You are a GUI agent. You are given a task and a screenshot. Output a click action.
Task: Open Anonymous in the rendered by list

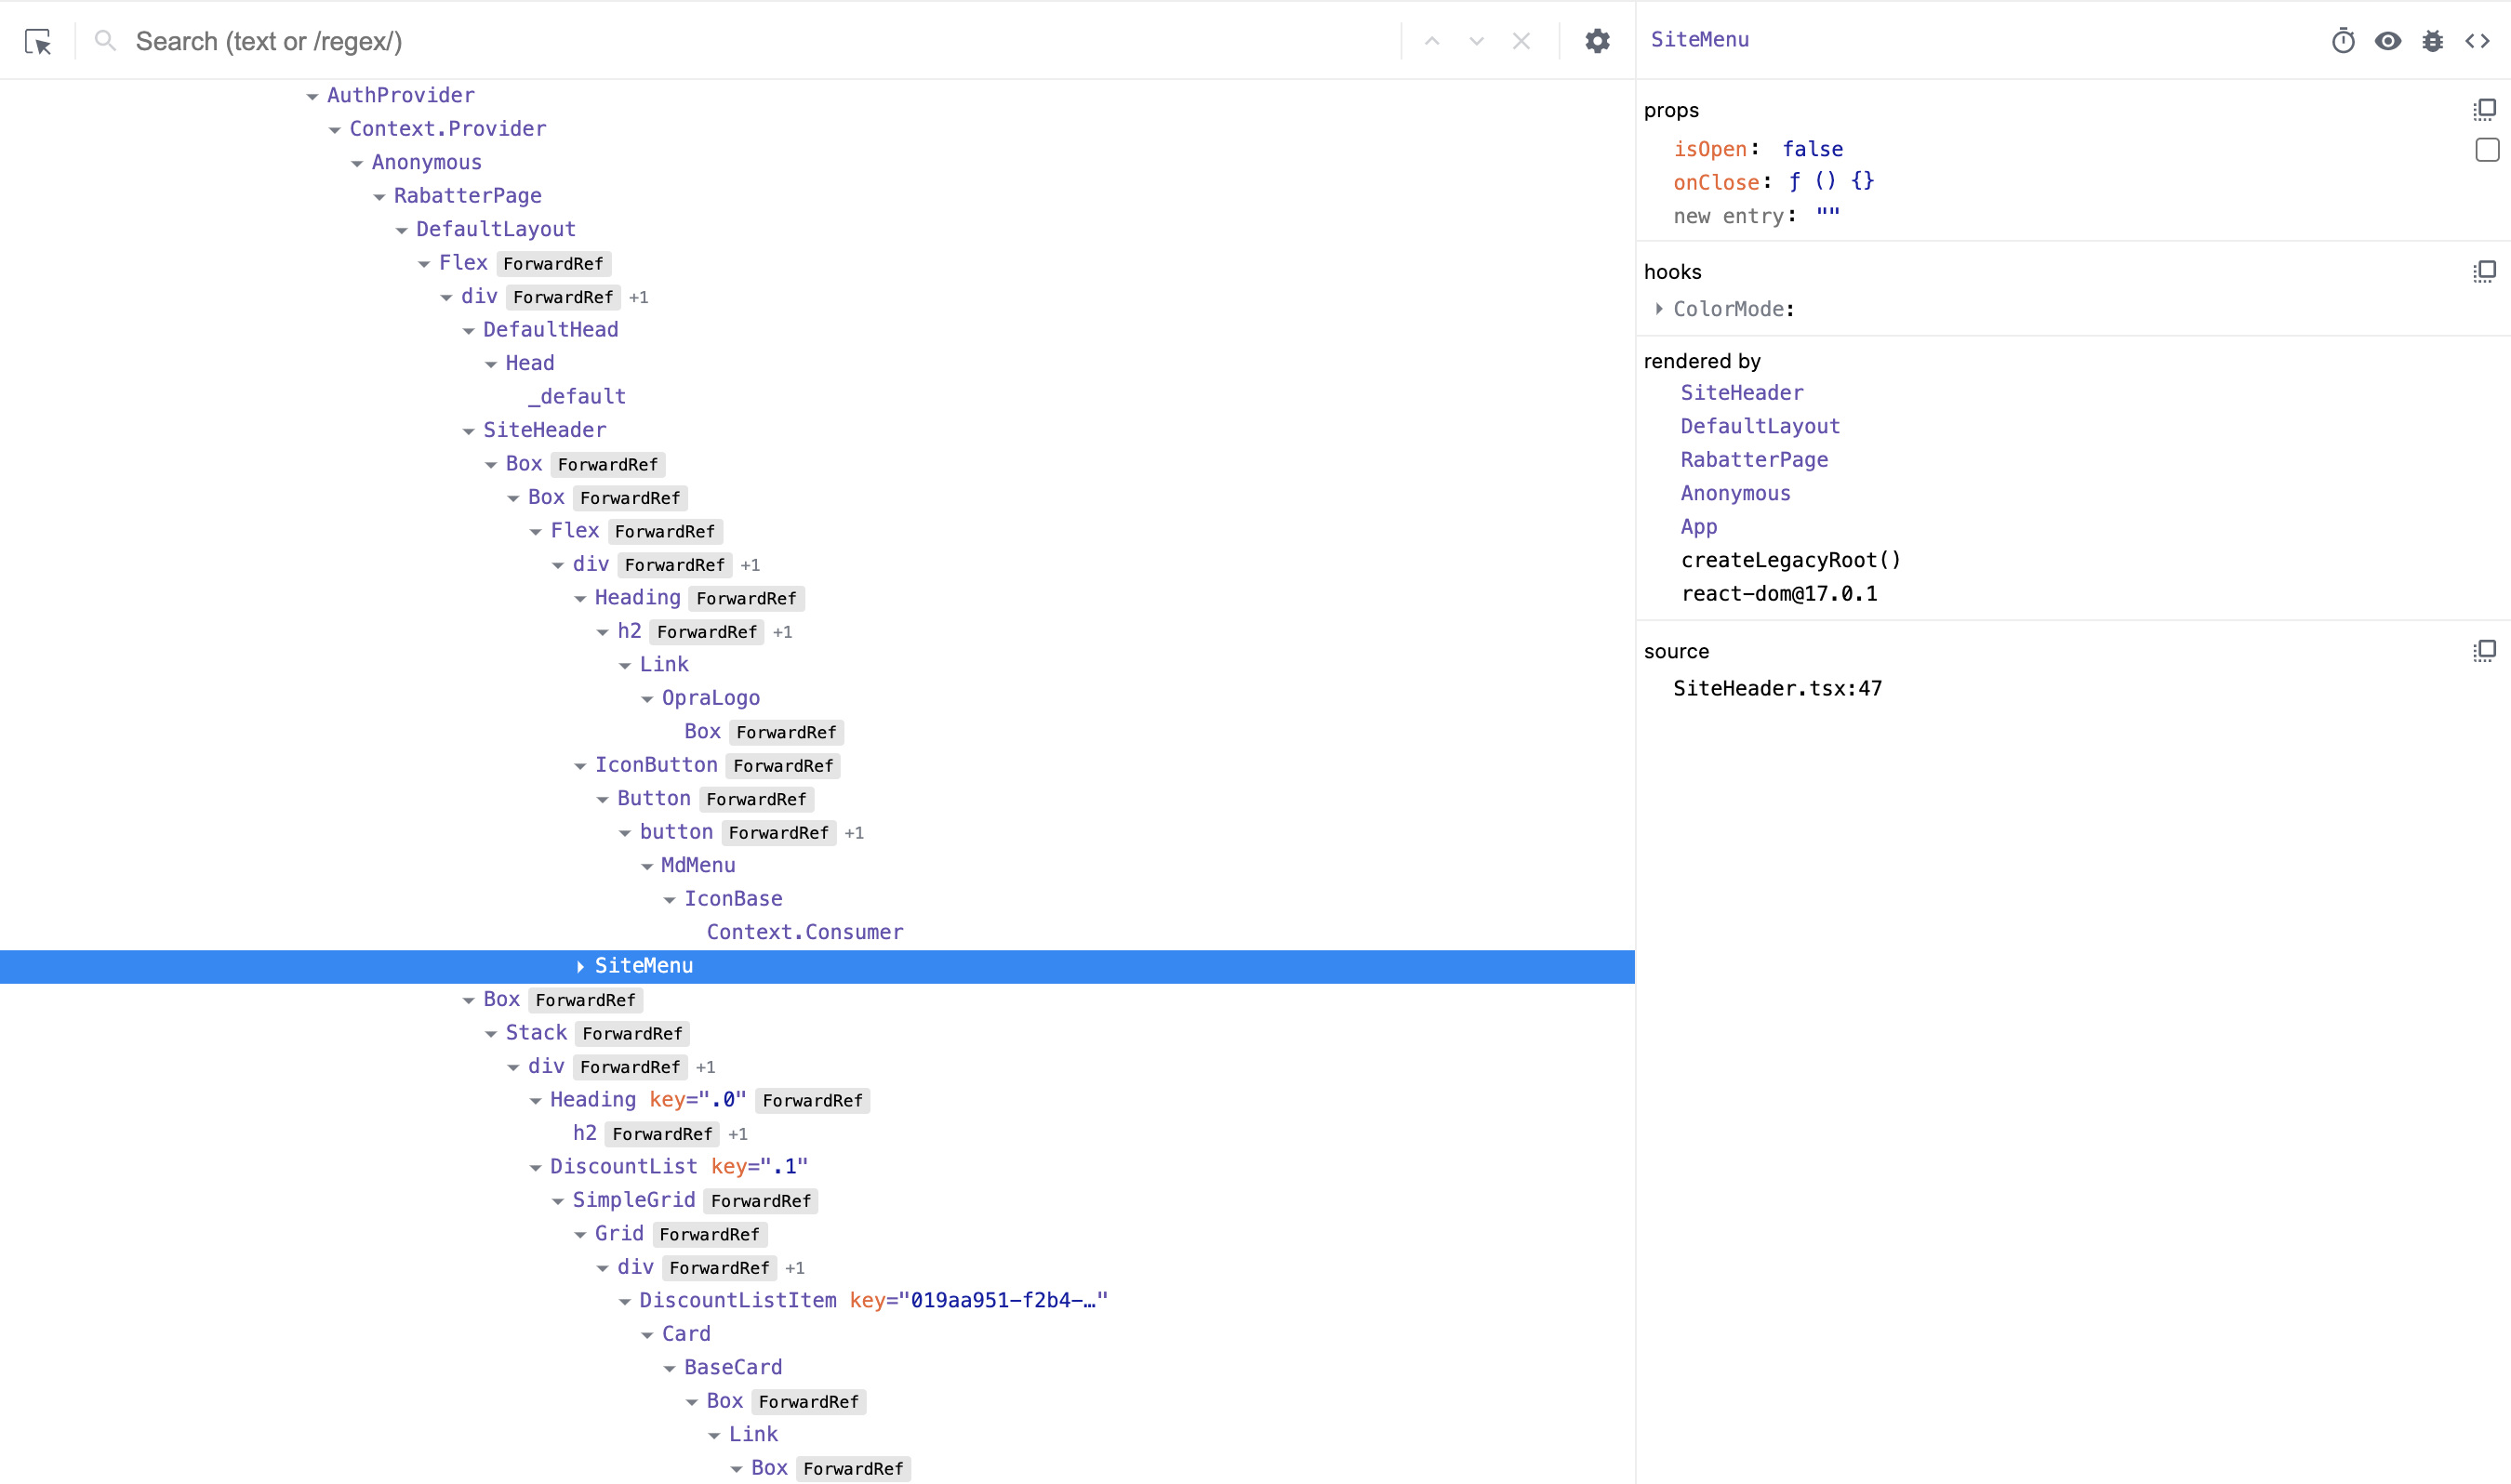point(1735,493)
